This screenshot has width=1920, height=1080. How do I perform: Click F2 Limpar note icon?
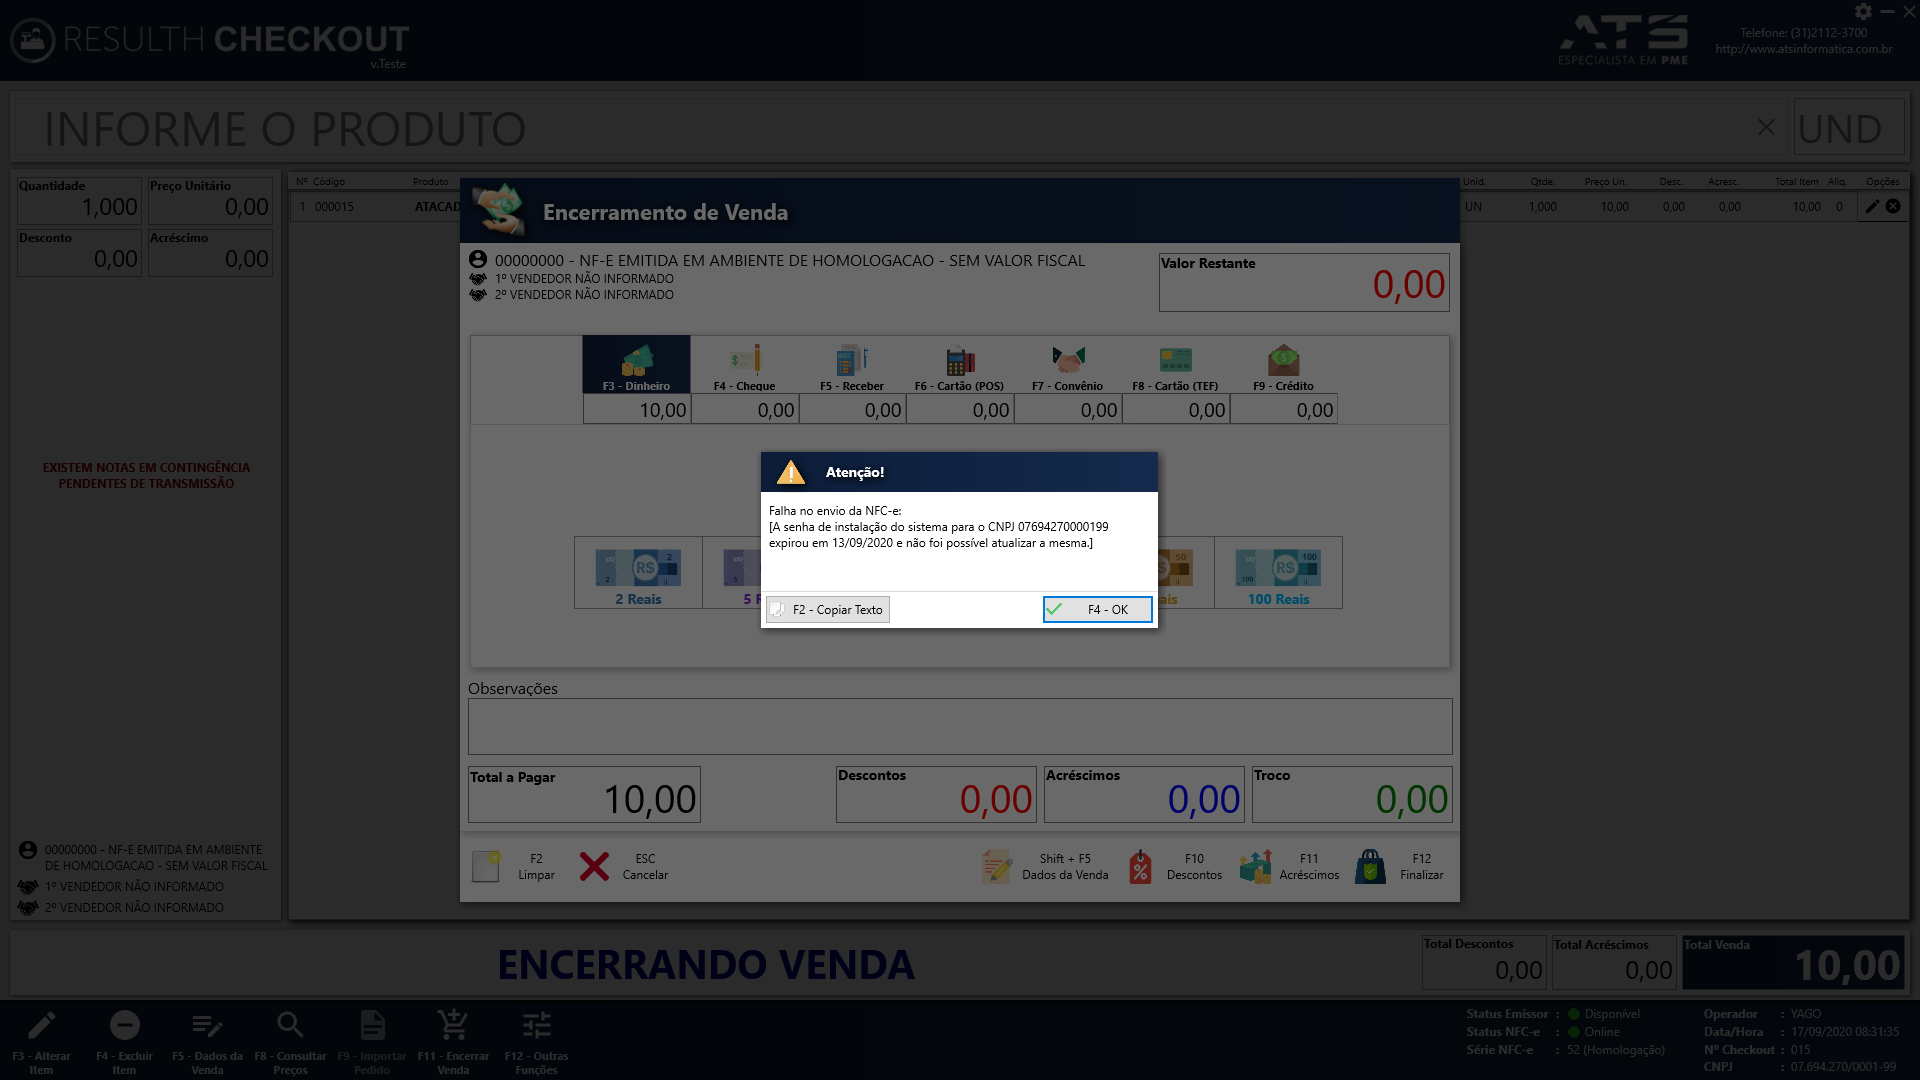pyautogui.click(x=487, y=867)
